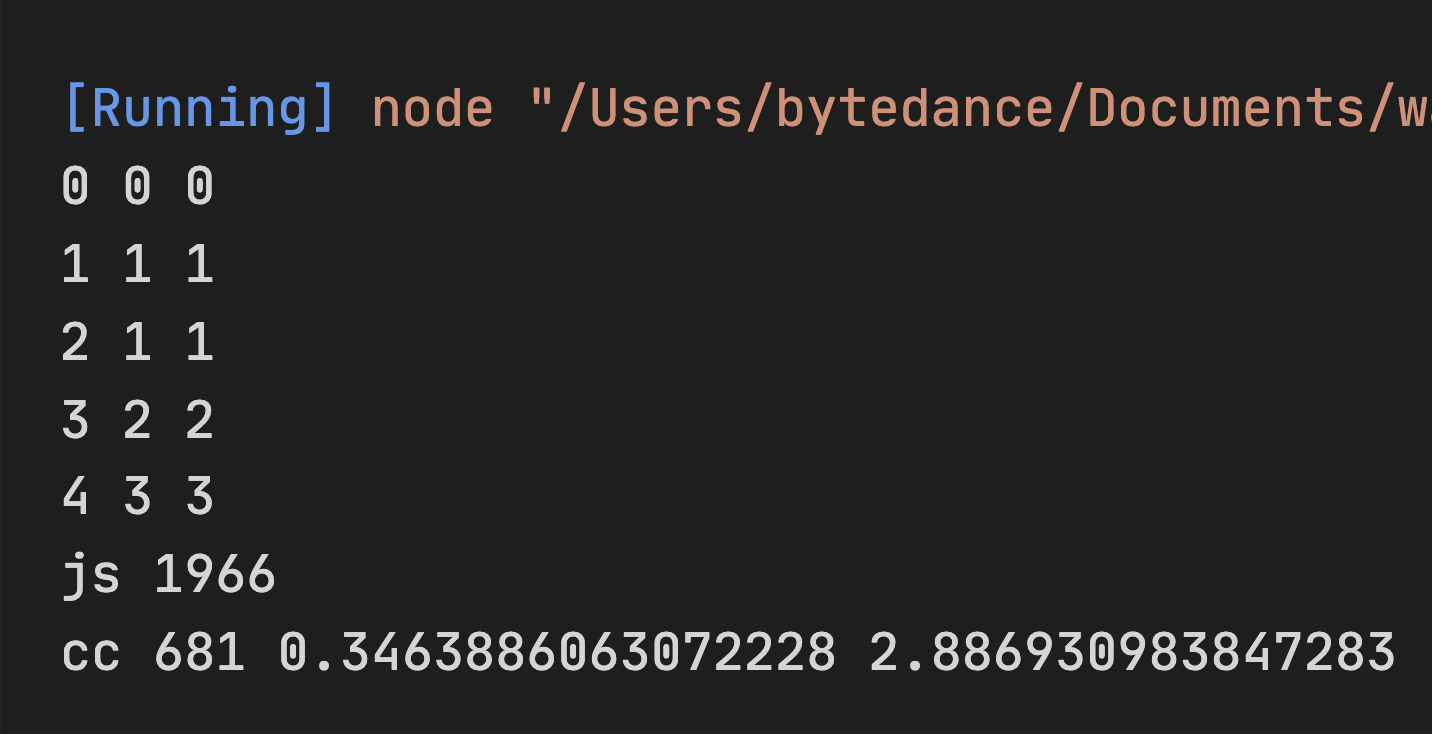Click the last 3 in line "4 3 3"
Viewport: 1432px width, 734px height.
[x=200, y=498]
